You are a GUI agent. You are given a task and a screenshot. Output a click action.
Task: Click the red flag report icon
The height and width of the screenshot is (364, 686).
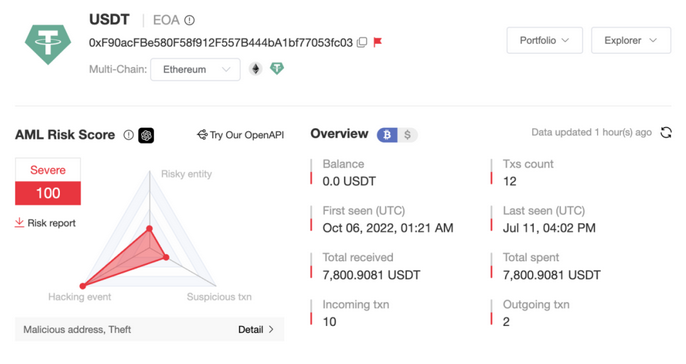[x=377, y=42]
